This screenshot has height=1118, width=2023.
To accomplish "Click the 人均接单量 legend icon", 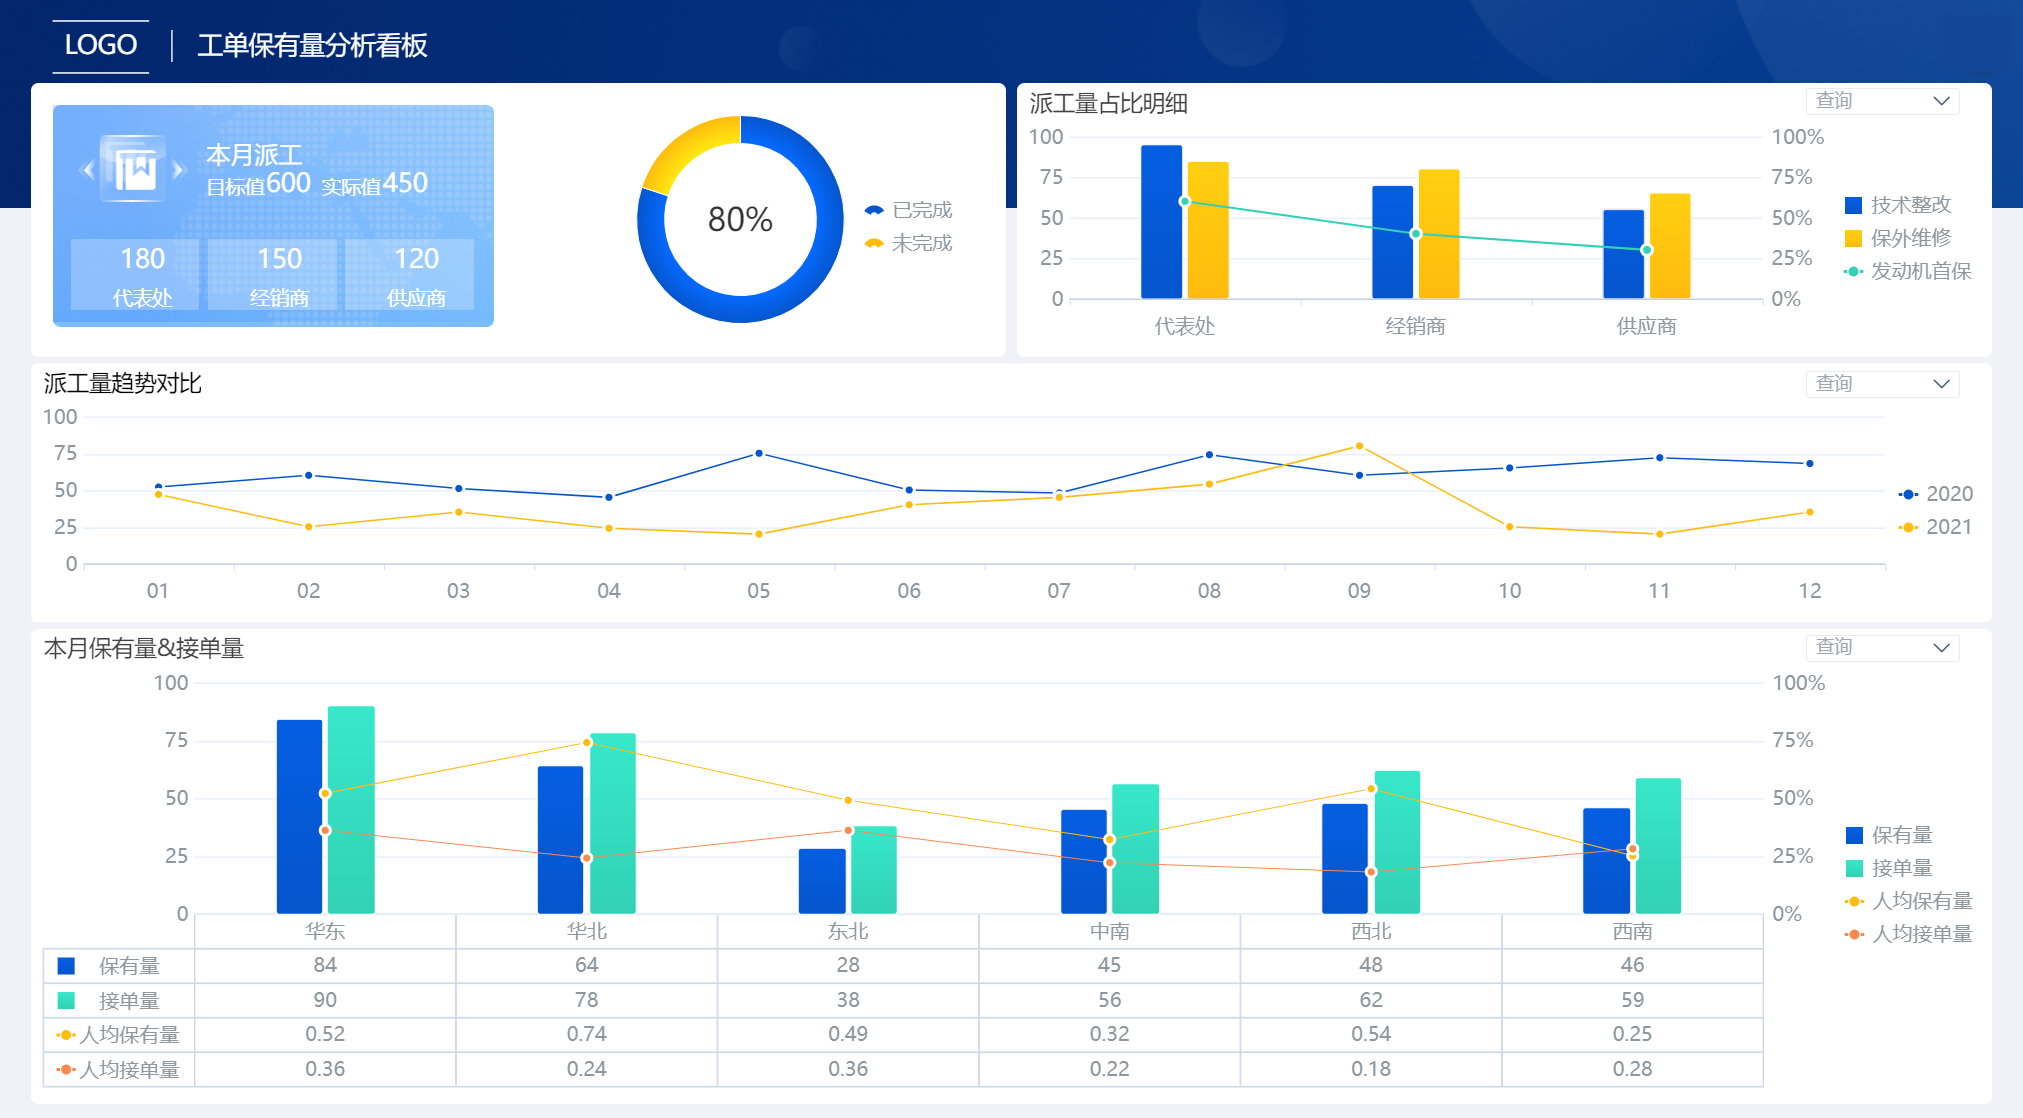I will [1854, 934].
